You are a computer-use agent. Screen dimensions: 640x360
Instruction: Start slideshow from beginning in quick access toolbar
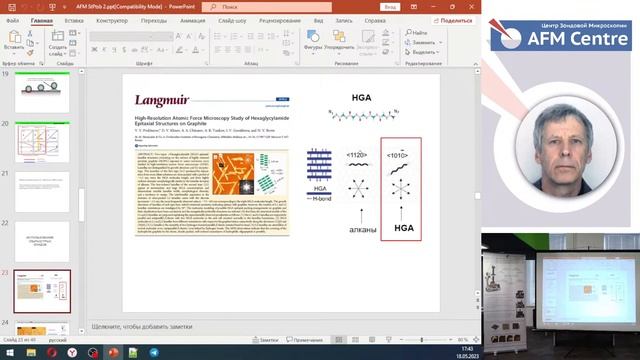(52, 7)
